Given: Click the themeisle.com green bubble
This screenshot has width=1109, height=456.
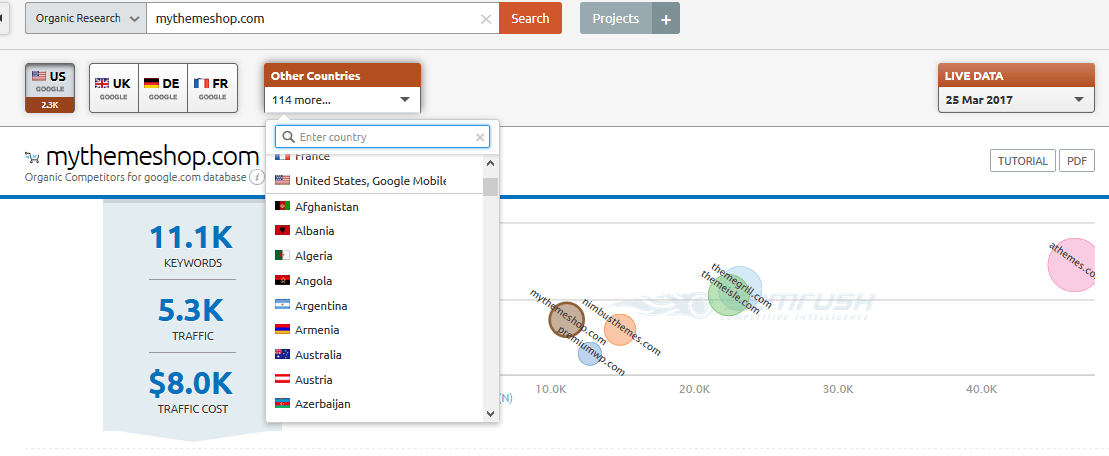Looking at the screenshot, I should pos(727,296).
